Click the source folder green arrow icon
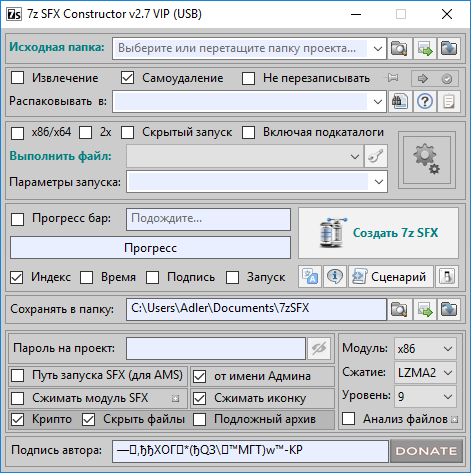Screen dimensions: 471x473 pos(425,49)
